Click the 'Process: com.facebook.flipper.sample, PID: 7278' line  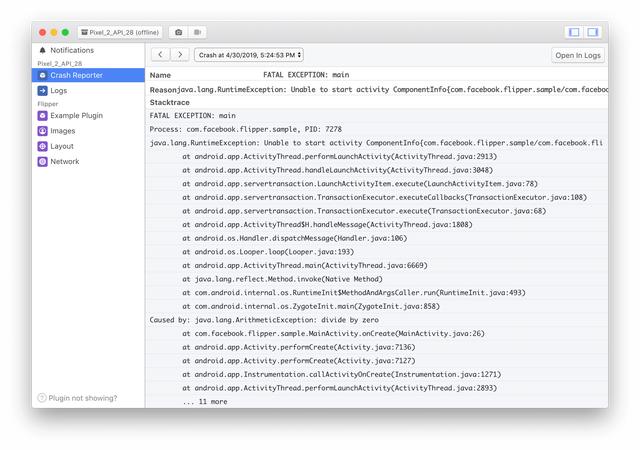coord(245,129)
